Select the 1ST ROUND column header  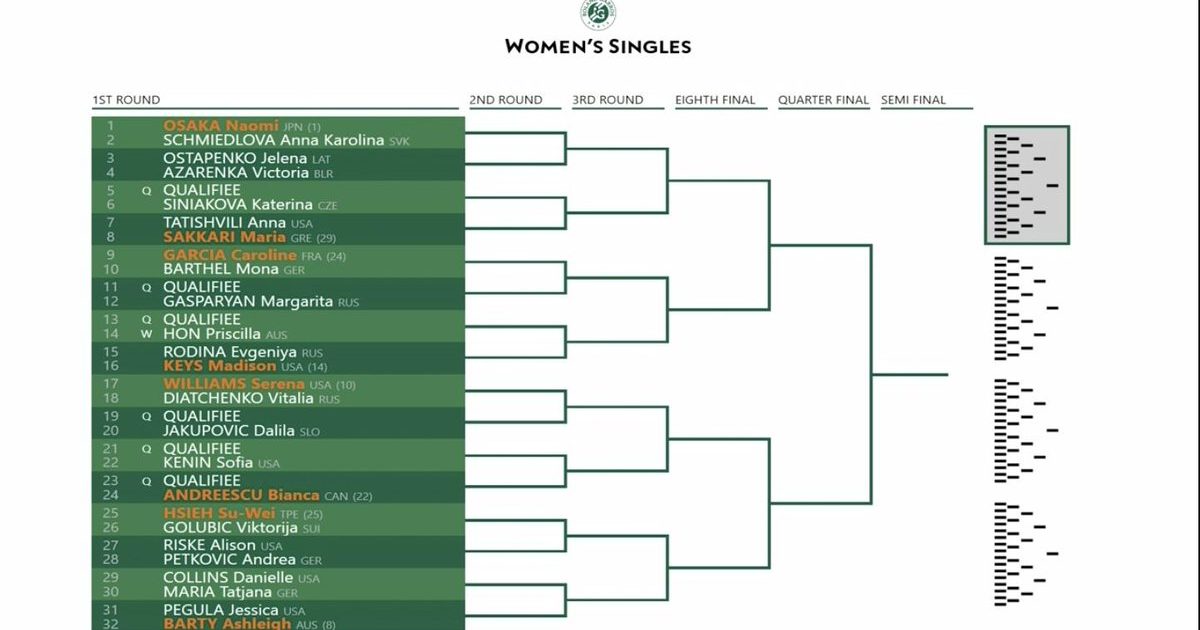click(x=126, y=100)
